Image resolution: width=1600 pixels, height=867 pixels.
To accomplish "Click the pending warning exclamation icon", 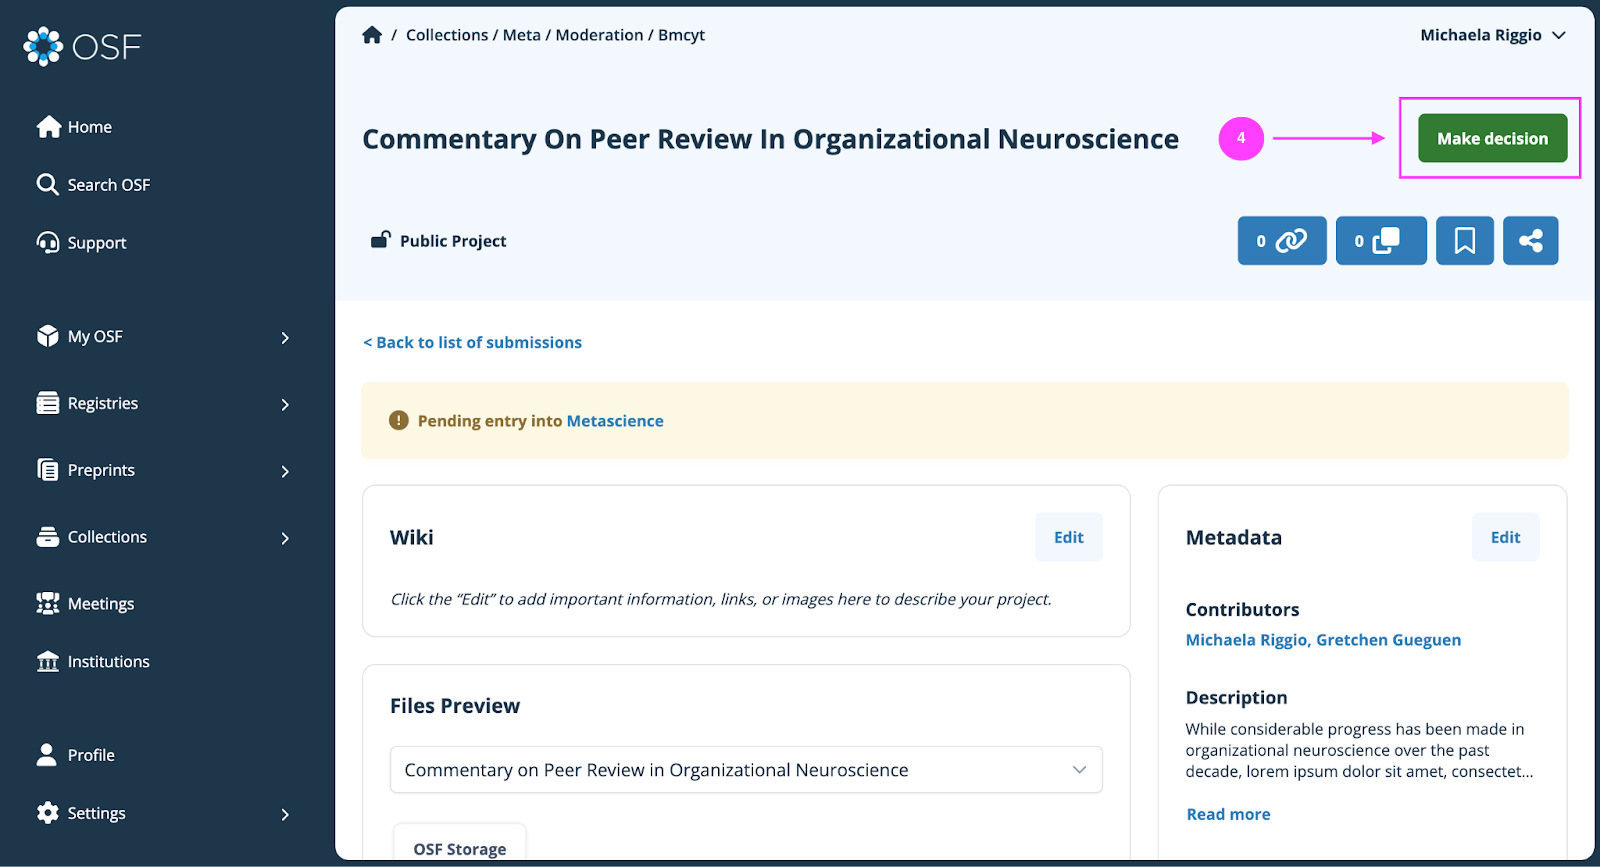I will click(399, 421).
